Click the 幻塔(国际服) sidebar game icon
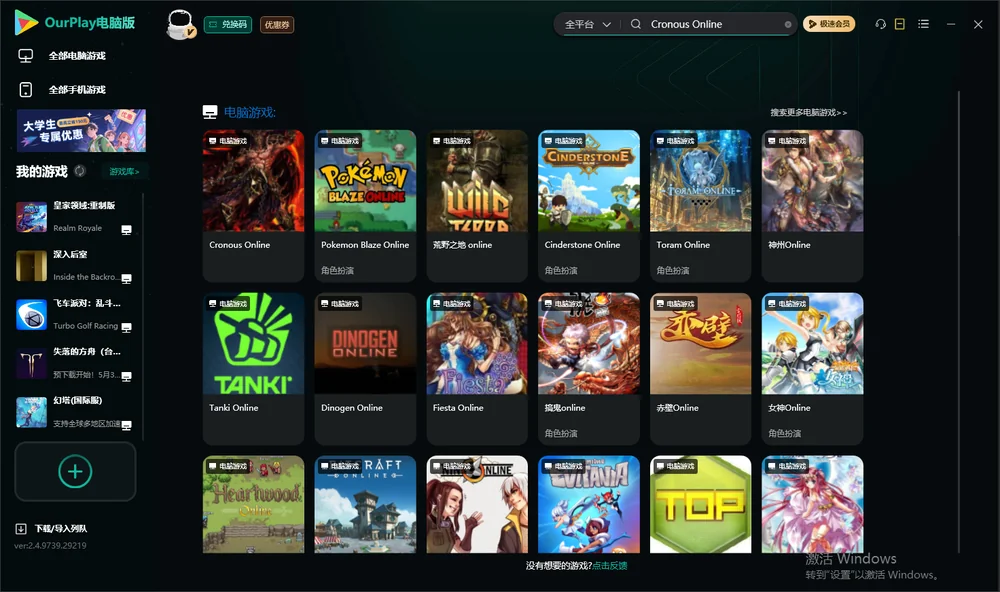 (31, 412)
